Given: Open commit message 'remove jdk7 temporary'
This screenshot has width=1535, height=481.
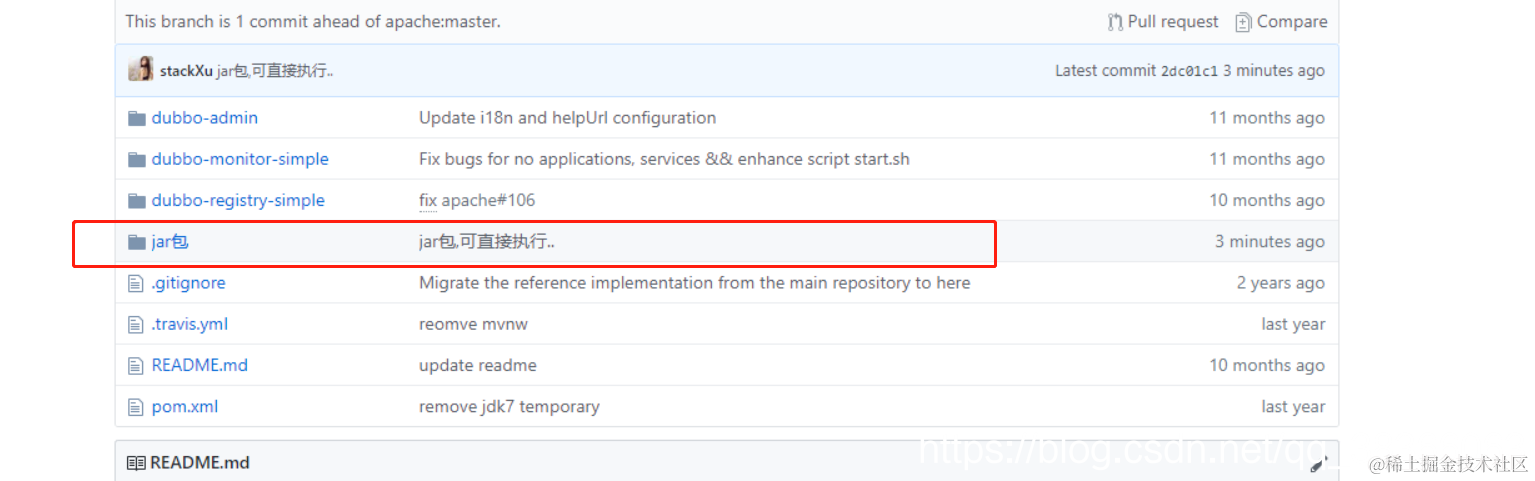Looking at the screenshot, I should click(509, 407).
